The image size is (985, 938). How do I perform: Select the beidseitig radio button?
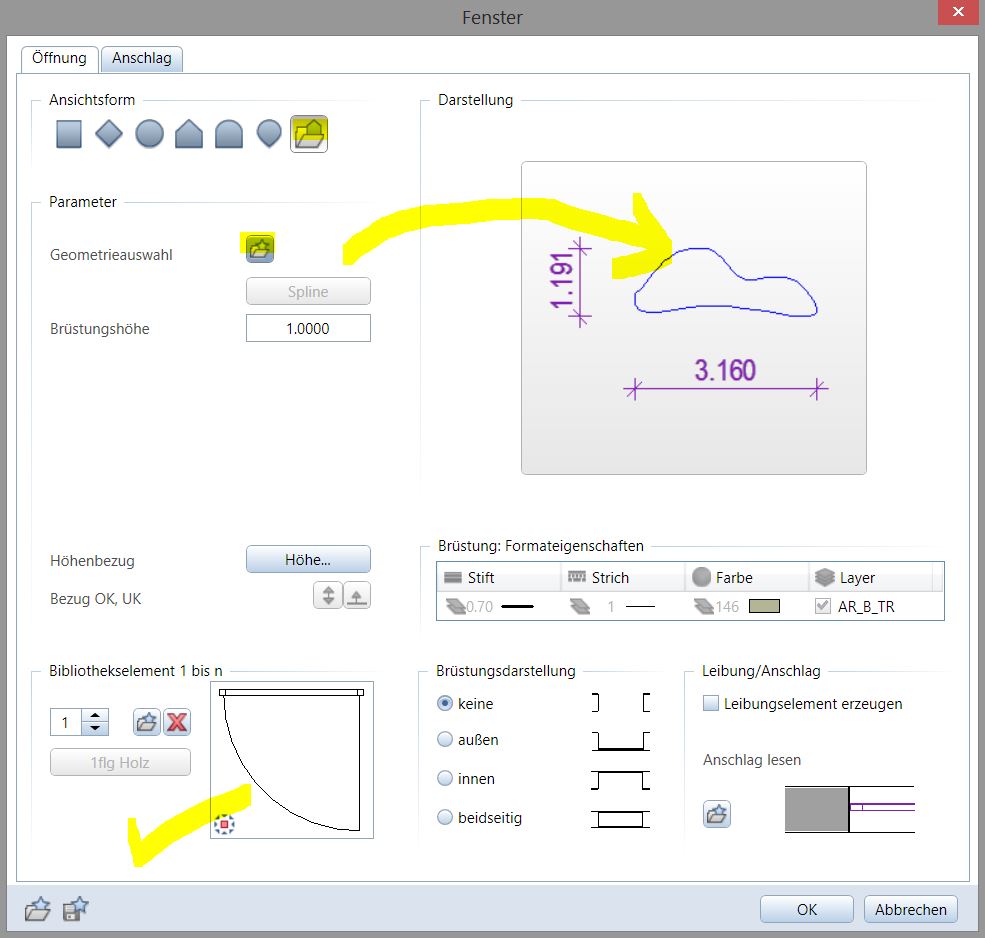446,818
